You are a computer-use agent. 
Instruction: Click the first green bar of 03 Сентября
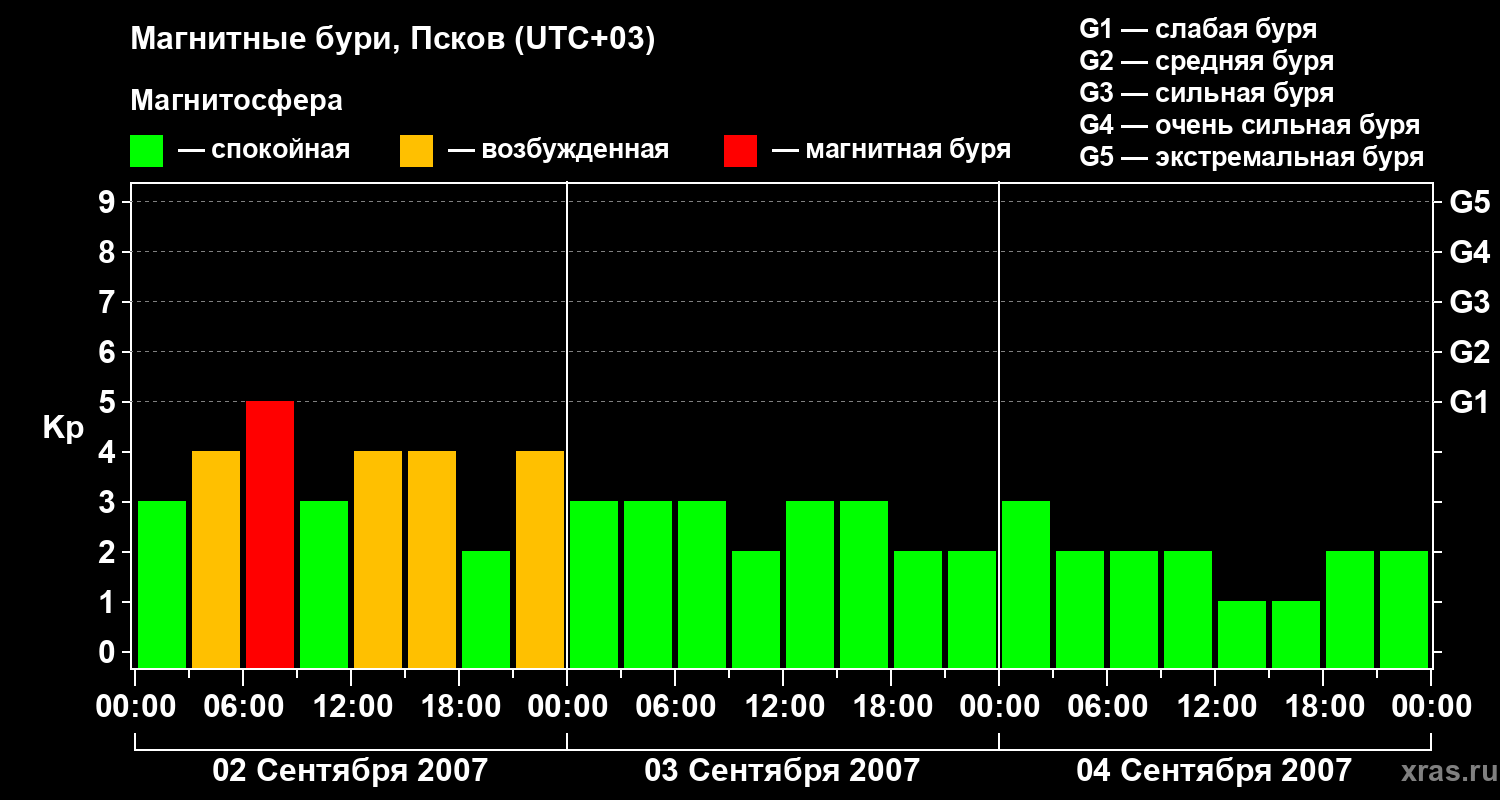[x=594, y=585]
